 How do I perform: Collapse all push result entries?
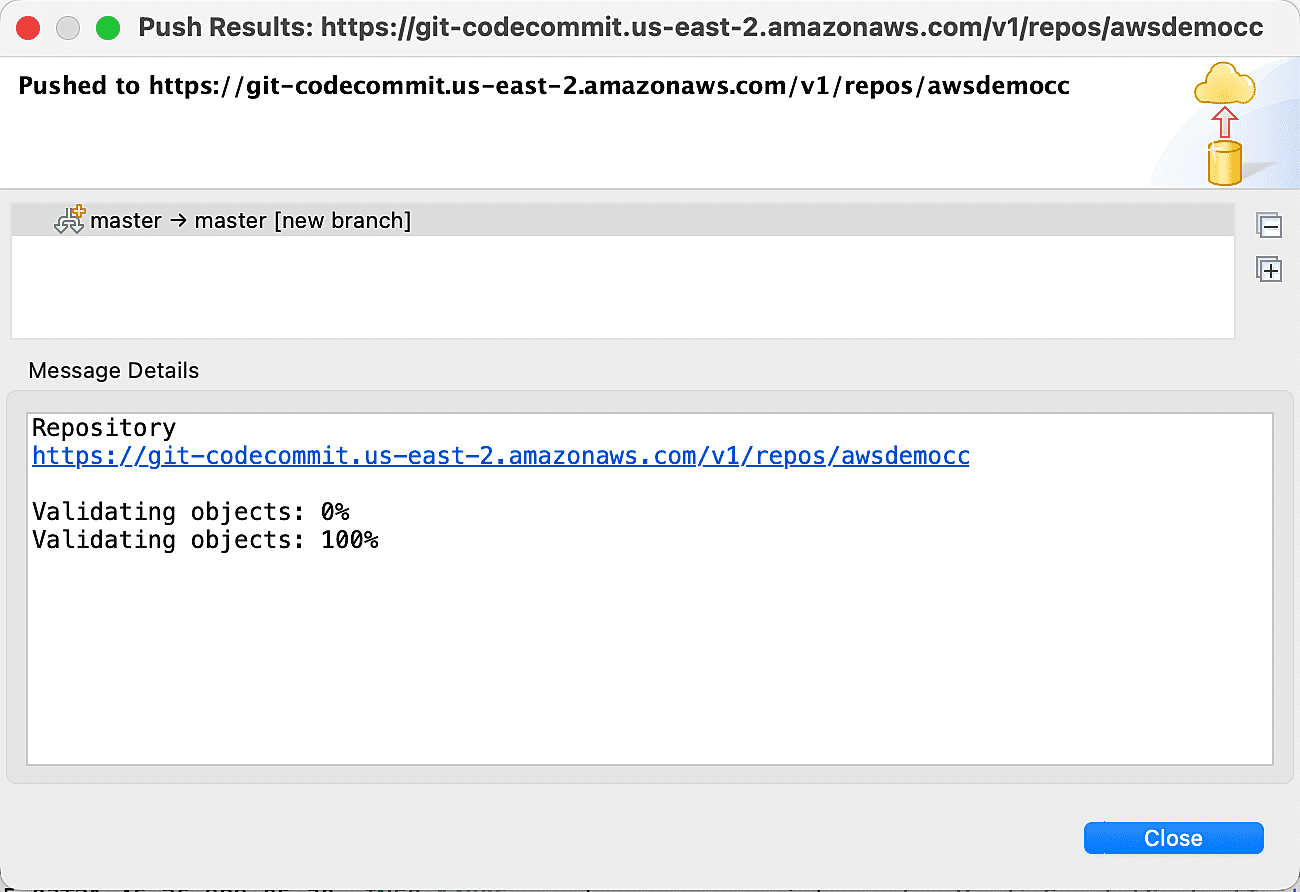(1269, 227)
